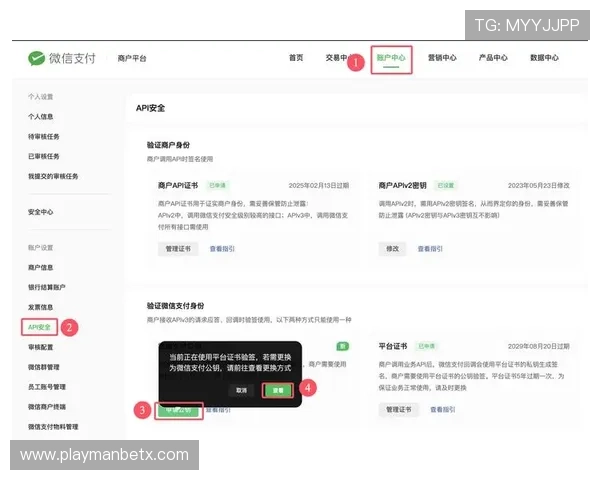Select API安全 in the sidebar
The width and height of the screenshot is (600, 480).
39,327
